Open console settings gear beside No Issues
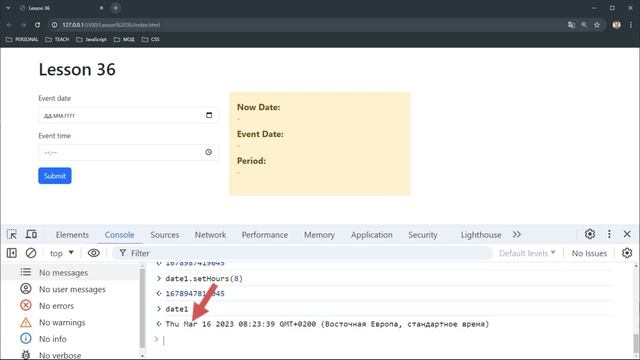This screenshot has height=360, width=640. [627, 253]
